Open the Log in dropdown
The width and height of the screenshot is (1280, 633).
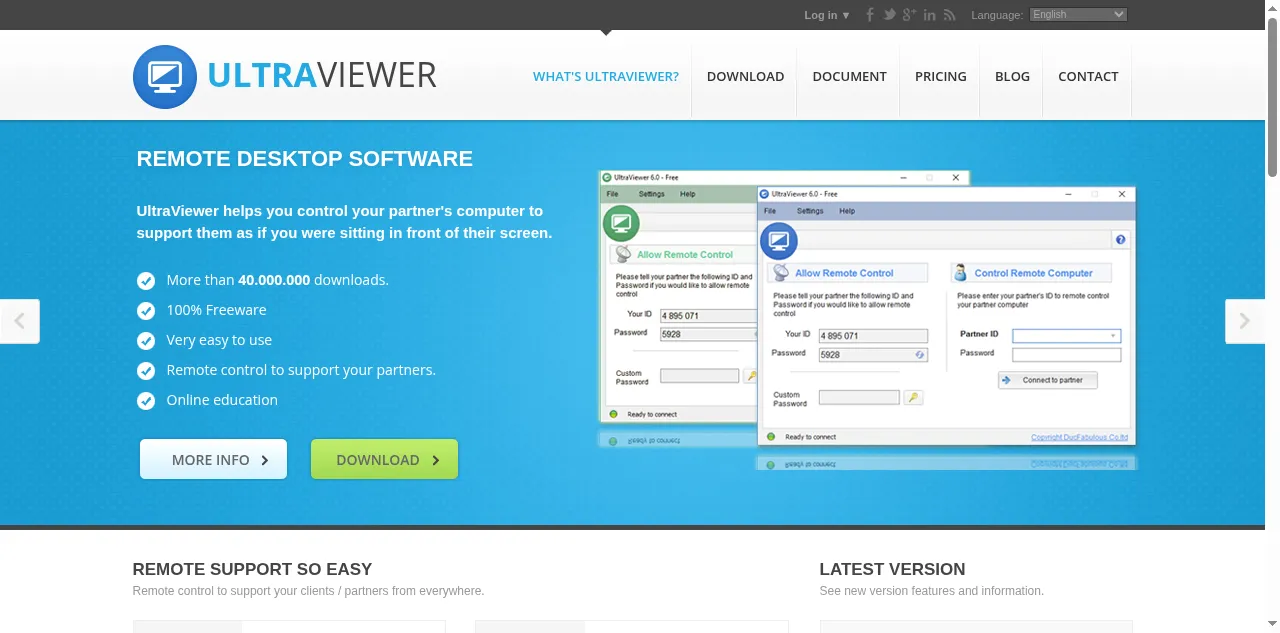tap(826, 15)
